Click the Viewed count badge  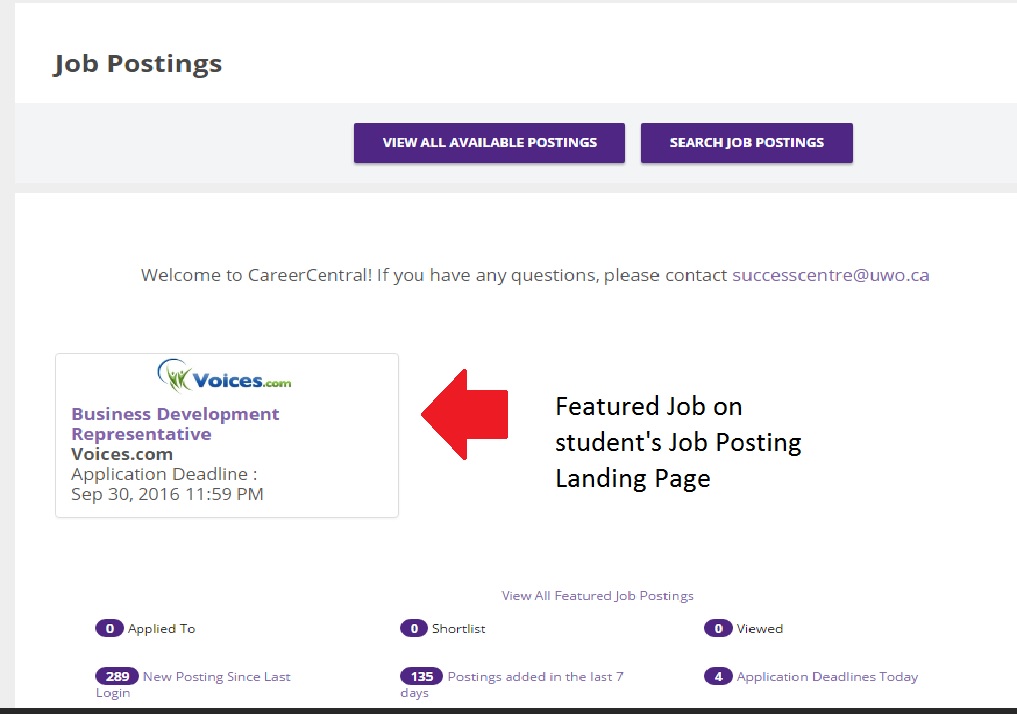(x=718, y=628)
